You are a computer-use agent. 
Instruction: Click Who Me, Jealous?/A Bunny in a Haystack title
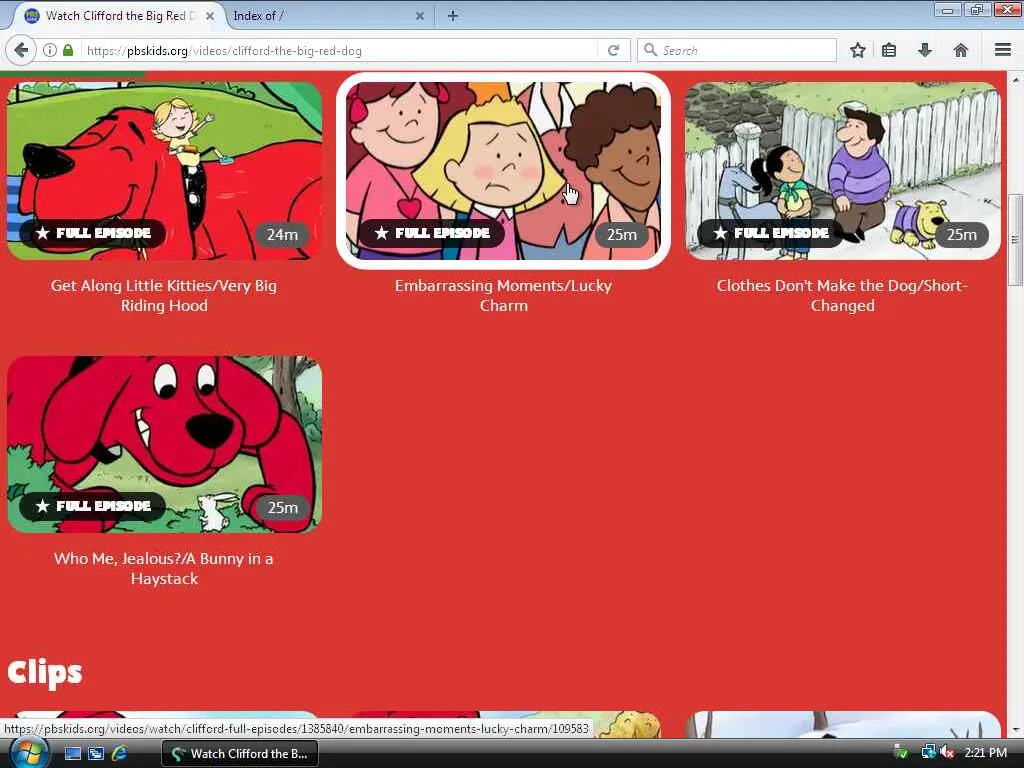pos(164,569)
